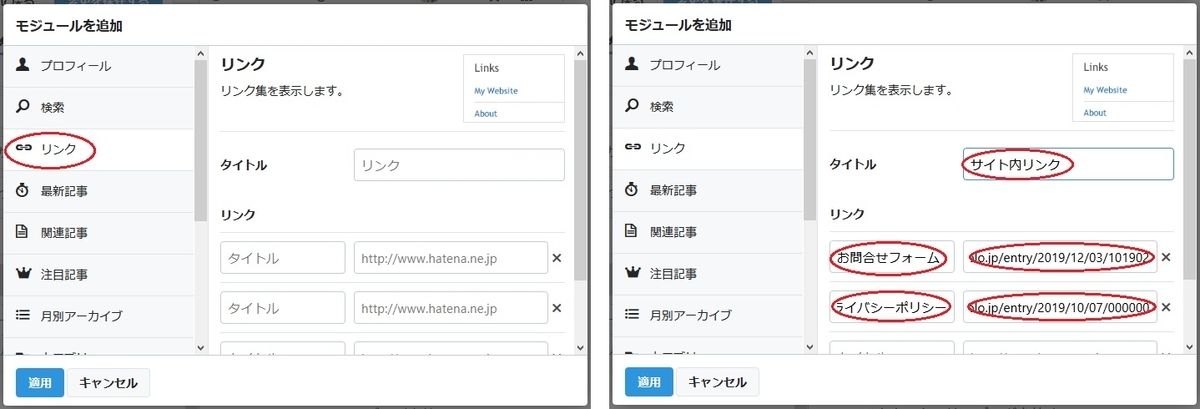Choose the 最新記事 stopwatch icon in left dialog
The image size is (1200, 409).
(x=22, y=190)
